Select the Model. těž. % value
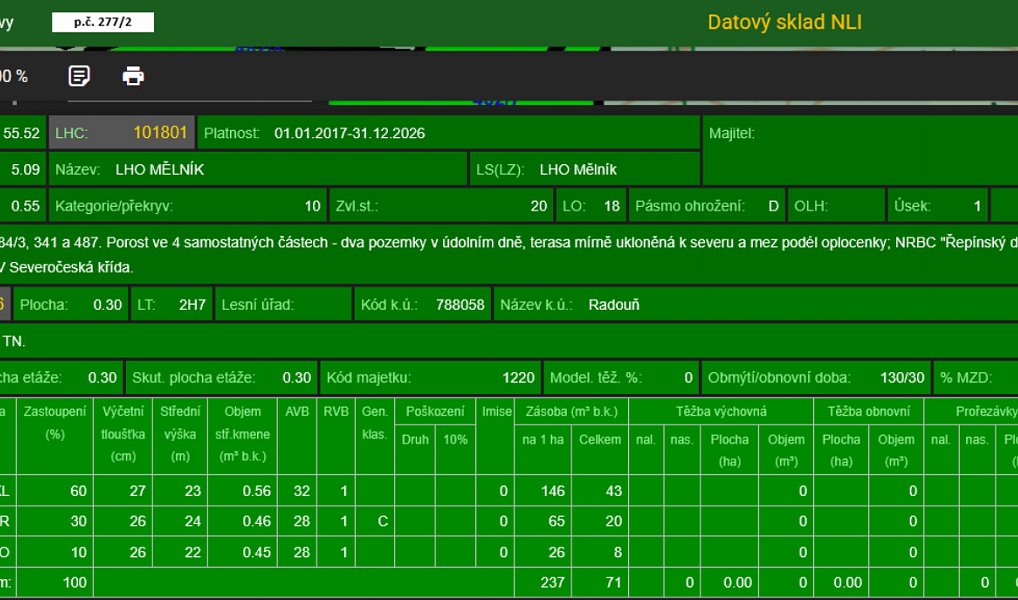1018x600 pixels. pos(688,377)
